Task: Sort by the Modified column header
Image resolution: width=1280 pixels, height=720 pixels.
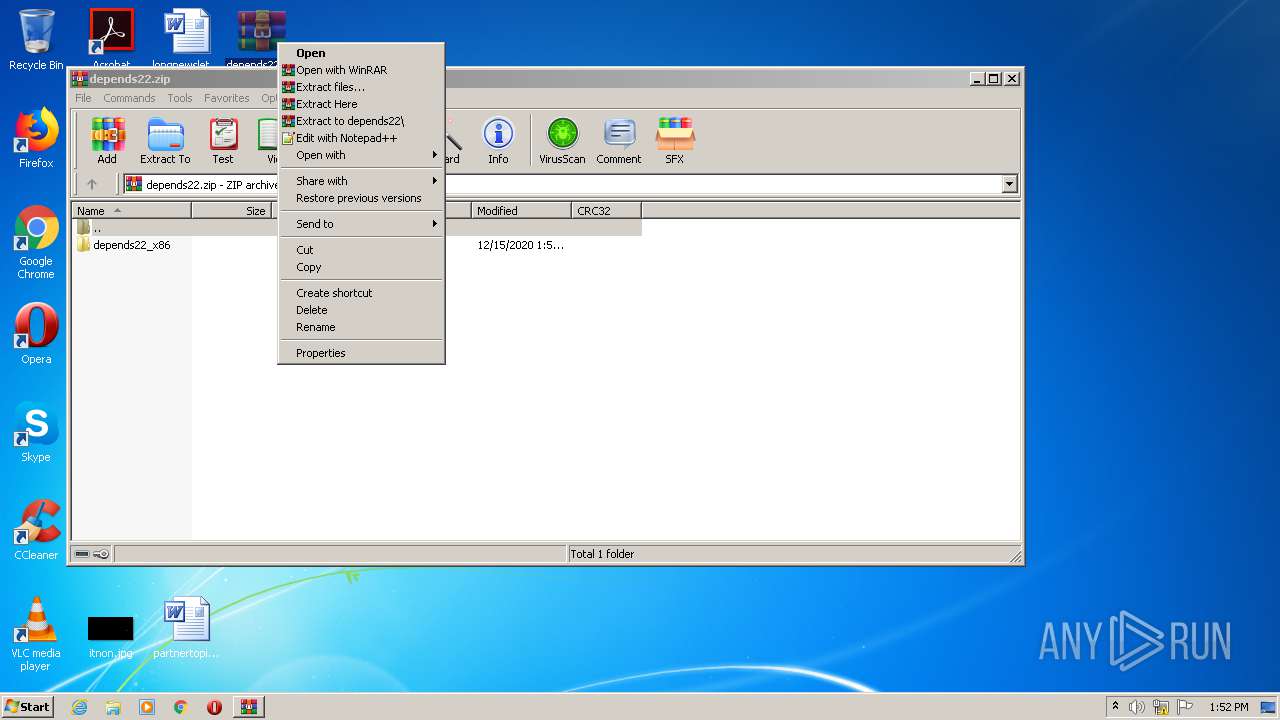Action: [522, 211]
